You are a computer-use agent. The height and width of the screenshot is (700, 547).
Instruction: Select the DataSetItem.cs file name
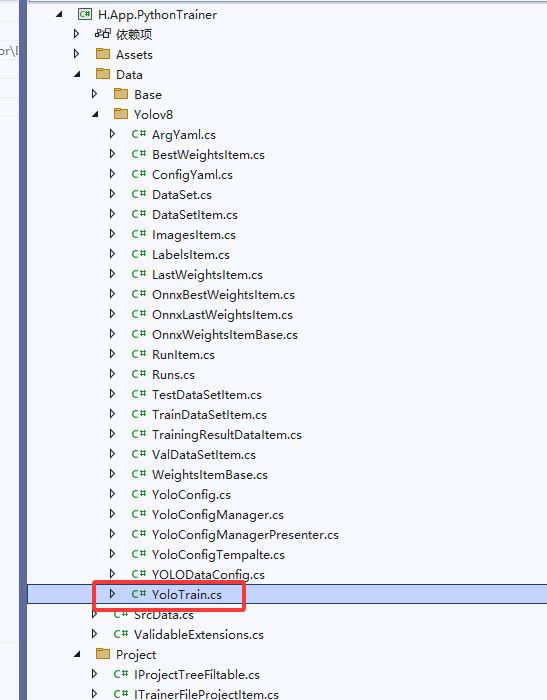[x=195, y=215]
